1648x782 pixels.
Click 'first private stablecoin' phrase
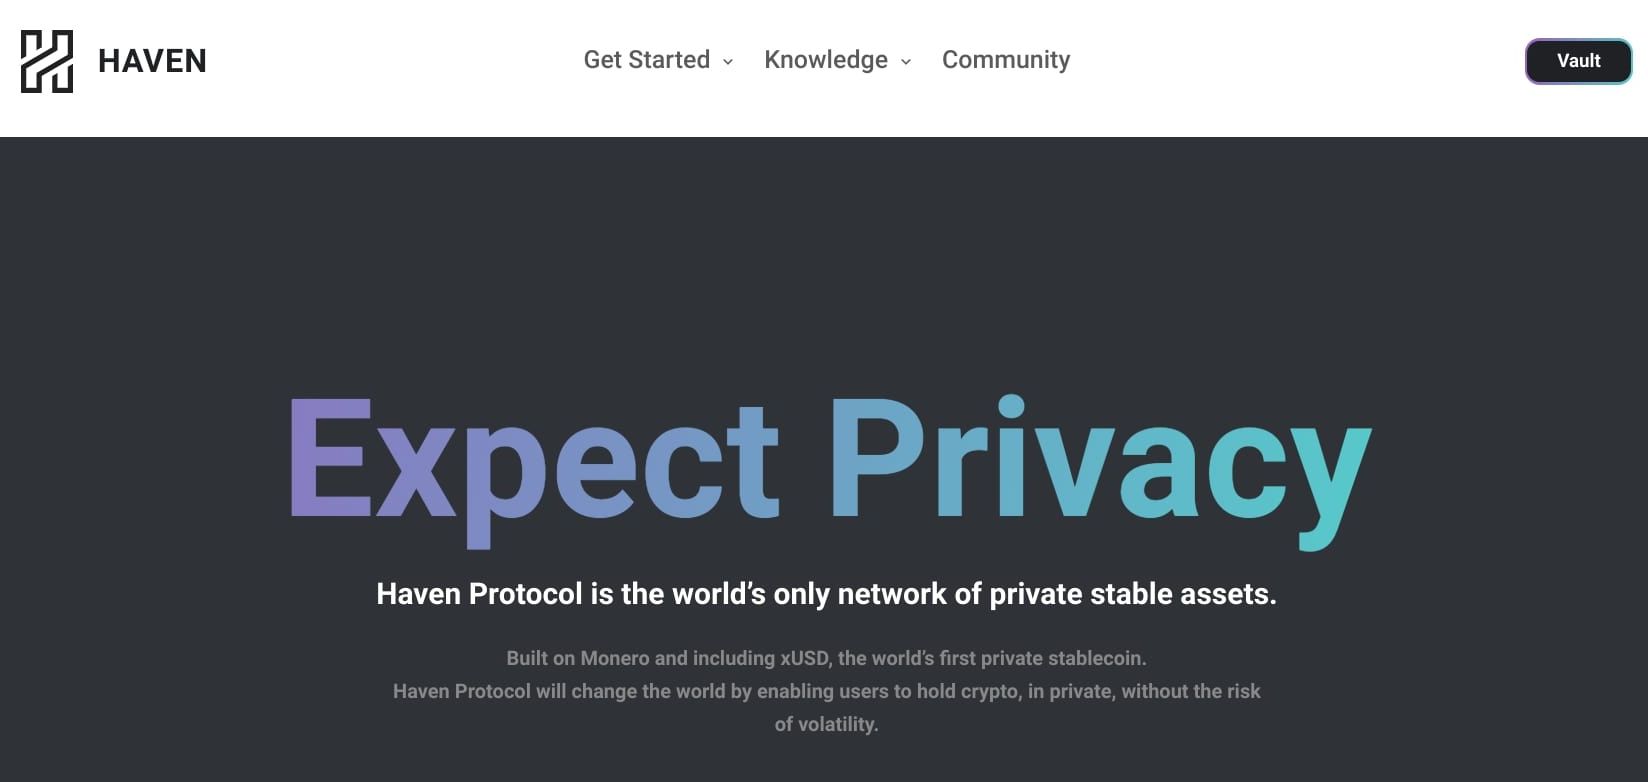point(1040,658)
